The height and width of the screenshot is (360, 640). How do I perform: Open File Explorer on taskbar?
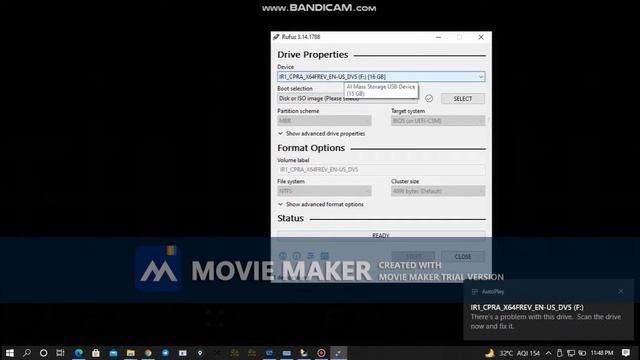point(131,353)
